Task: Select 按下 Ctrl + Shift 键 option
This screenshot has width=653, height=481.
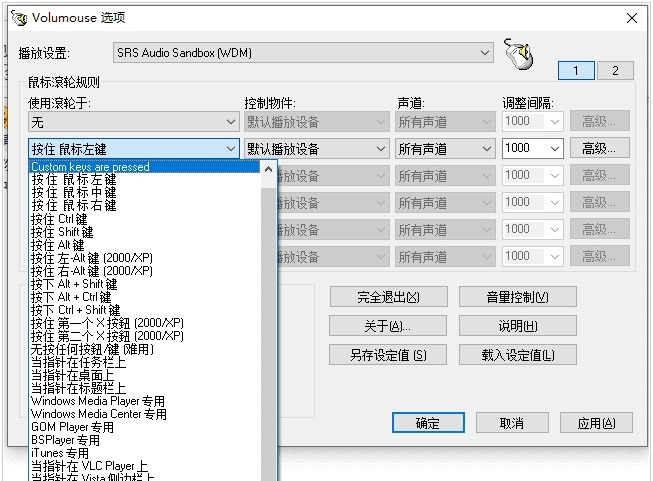Action: click(x=145, y=310)
